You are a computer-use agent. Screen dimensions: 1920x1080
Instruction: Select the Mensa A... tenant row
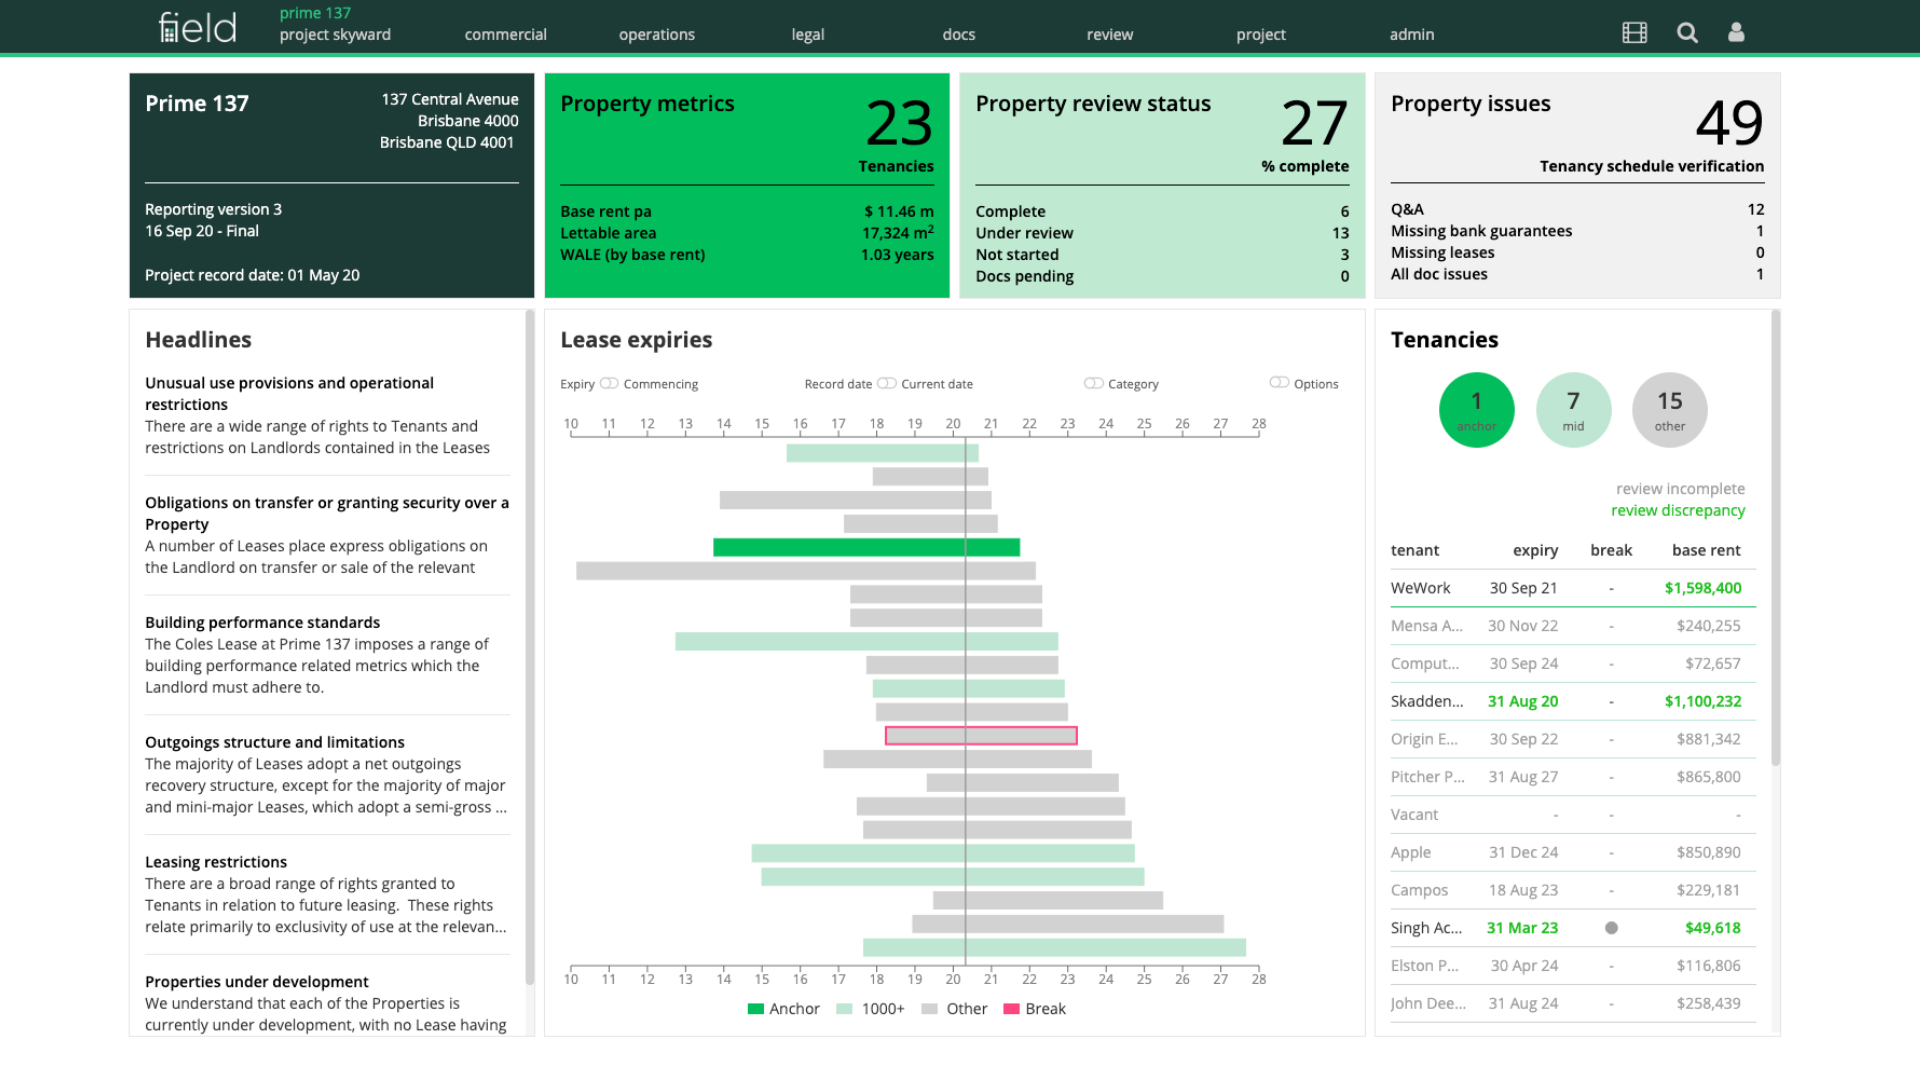pyautogui.click(x=1572, y=626)
